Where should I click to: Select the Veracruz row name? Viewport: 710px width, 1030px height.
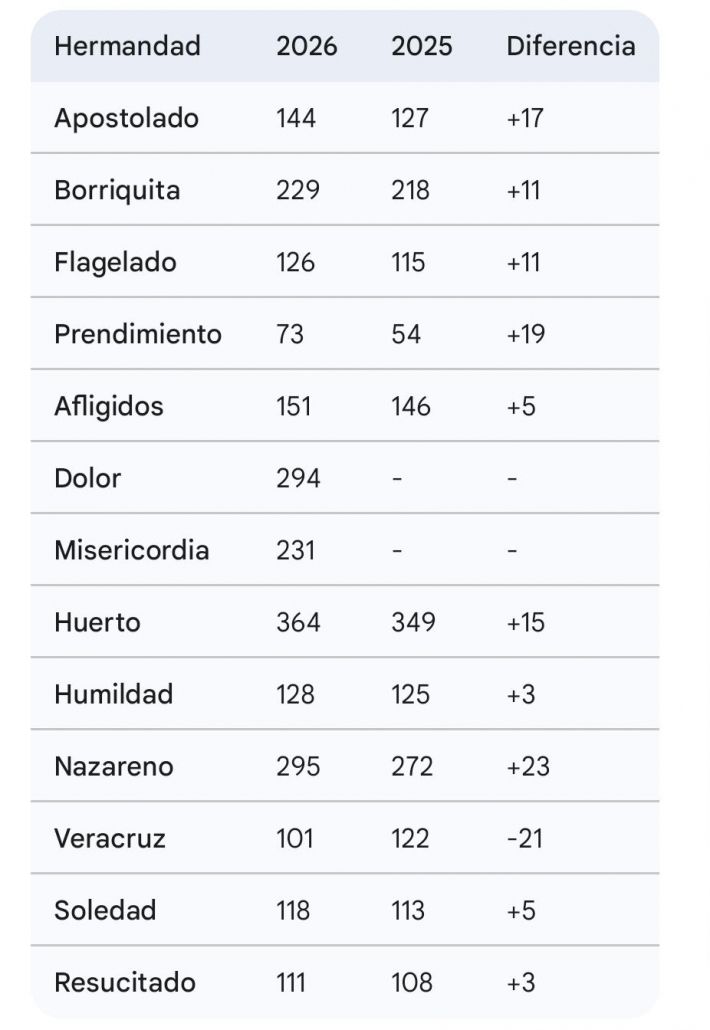click(110, 838)
